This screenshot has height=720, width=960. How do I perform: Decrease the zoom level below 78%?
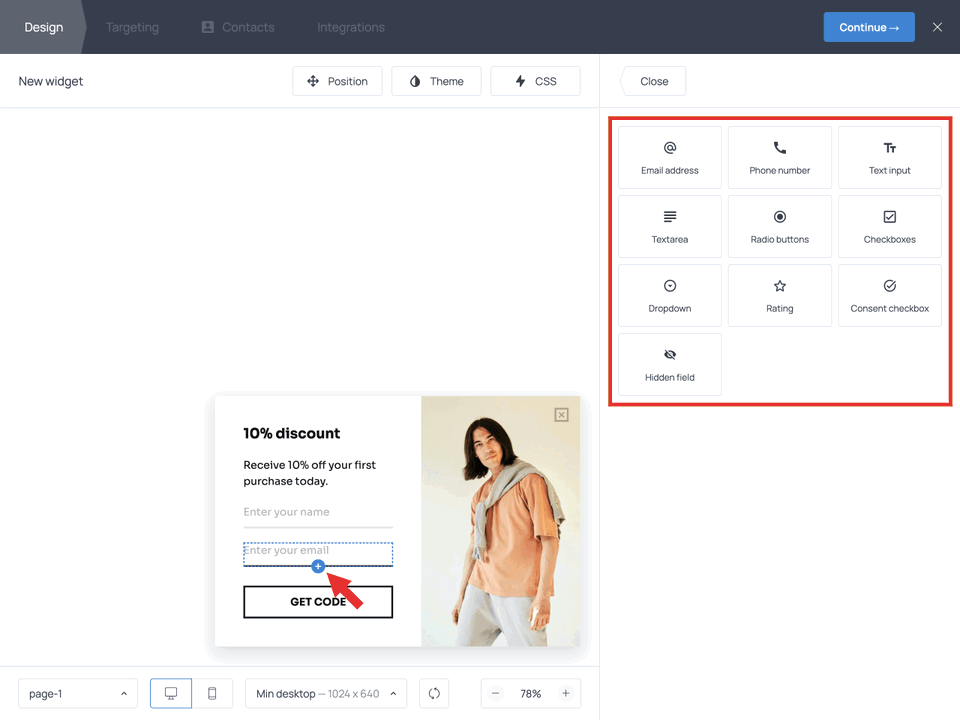tap(495, 693)
